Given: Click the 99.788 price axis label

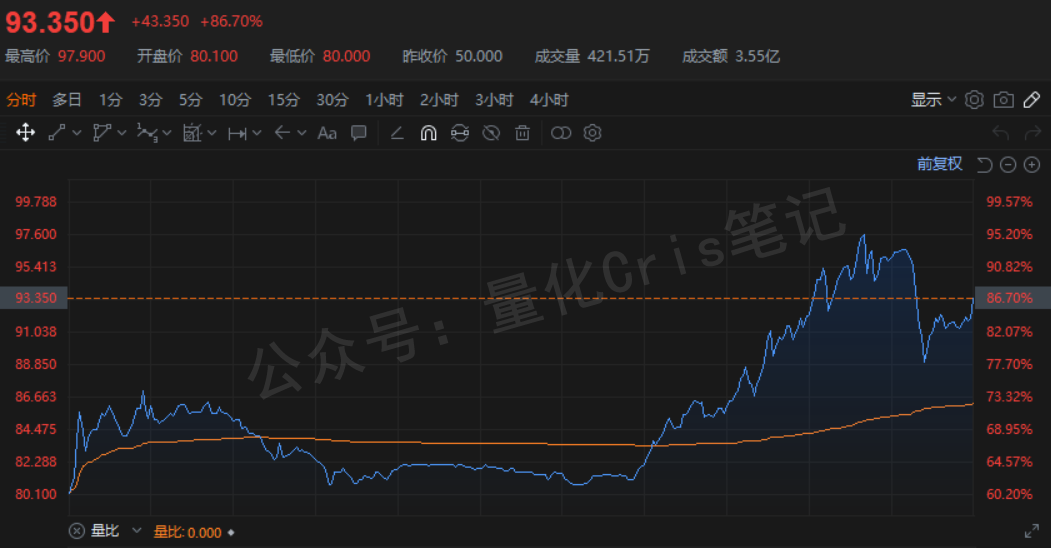Looking at the screenshot, I should [36, 202].
